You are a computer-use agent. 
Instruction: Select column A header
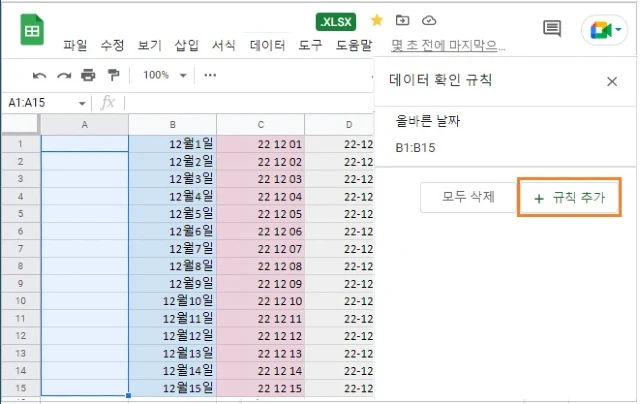(84, 124)
